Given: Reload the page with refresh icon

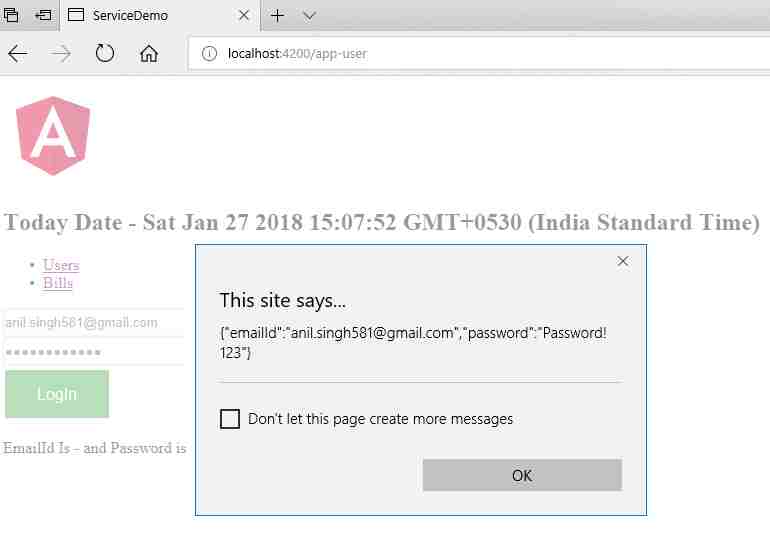Looking at the screenshot, I should (x=105, y=53).
